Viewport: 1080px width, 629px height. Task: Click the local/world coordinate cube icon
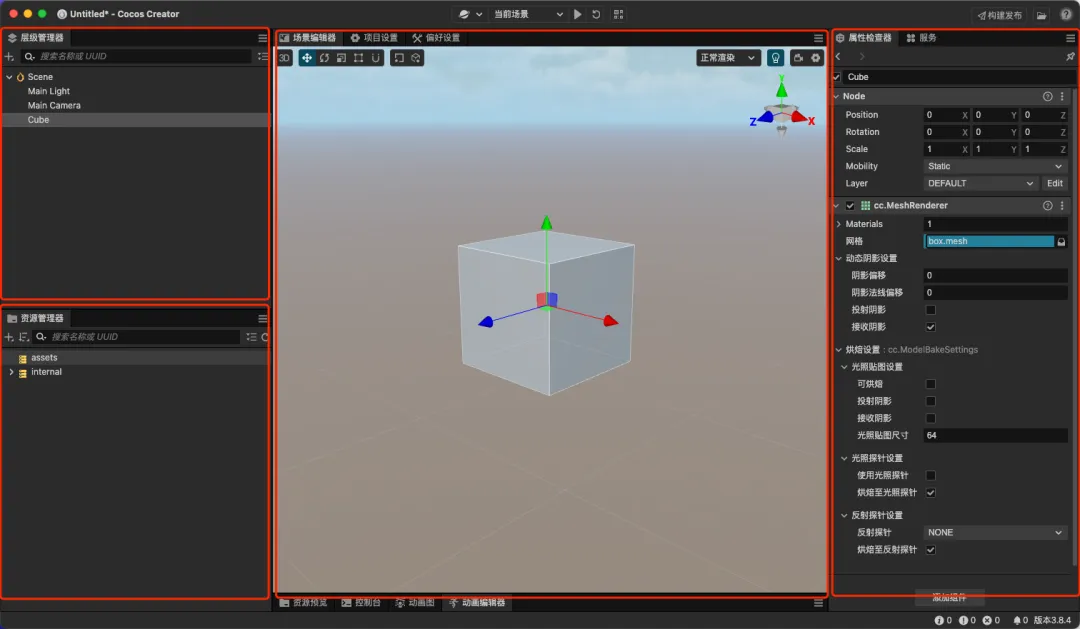click(415, 58)
